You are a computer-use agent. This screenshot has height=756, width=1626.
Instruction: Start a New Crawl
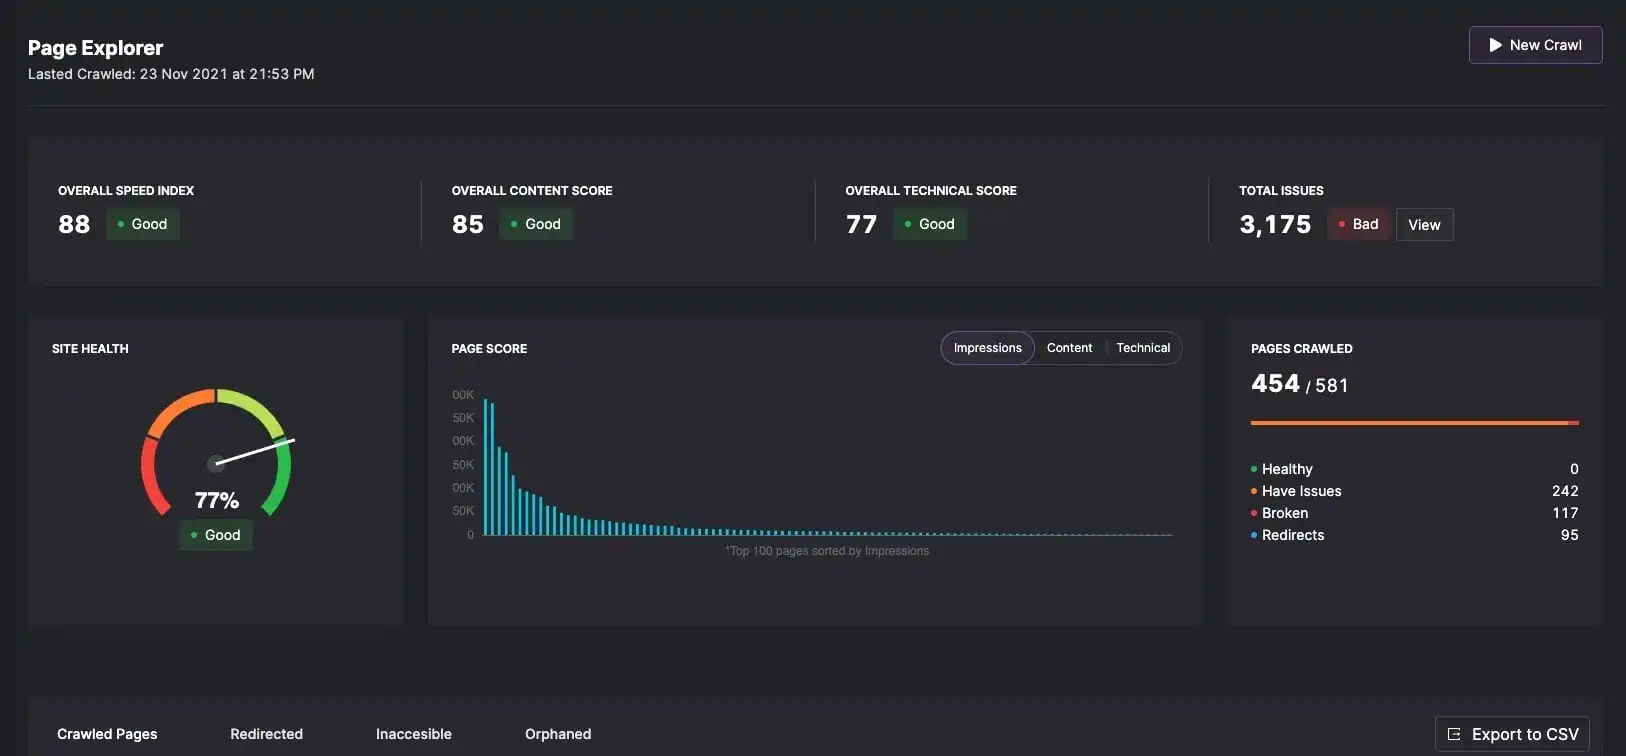(x=1535, y=45)
